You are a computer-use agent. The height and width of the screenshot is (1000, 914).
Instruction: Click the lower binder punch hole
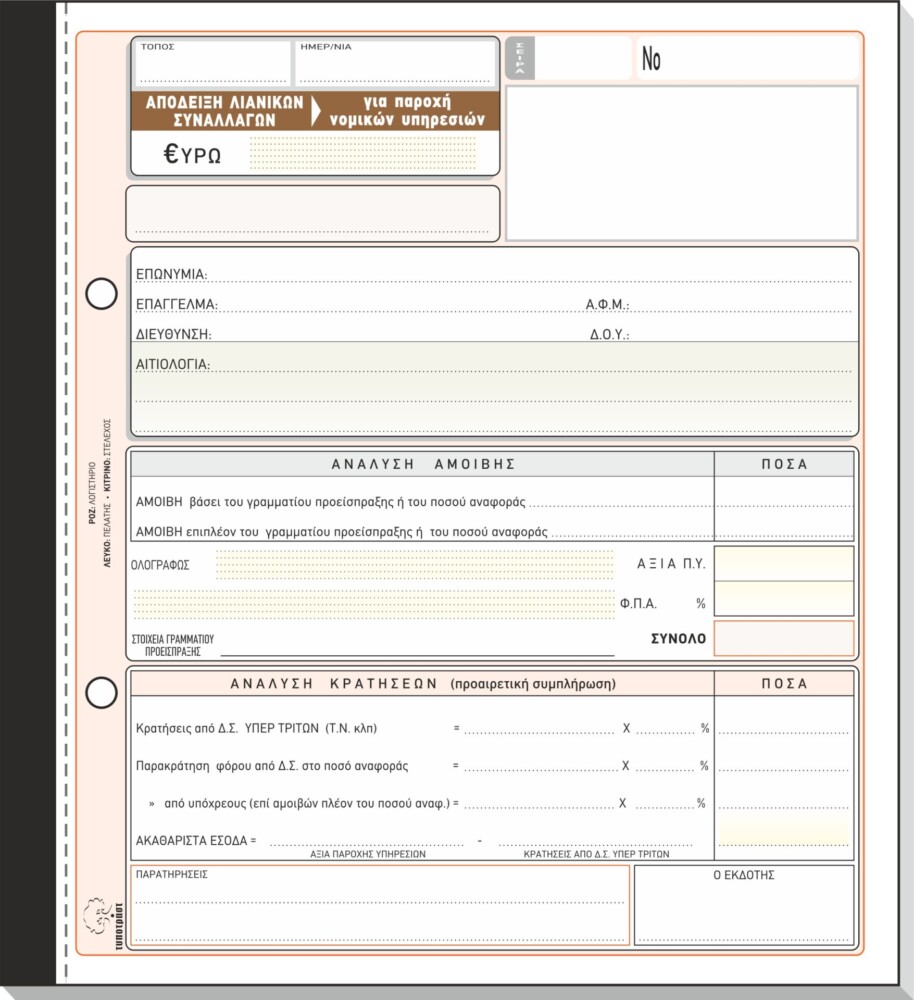(x=101, y=693)
